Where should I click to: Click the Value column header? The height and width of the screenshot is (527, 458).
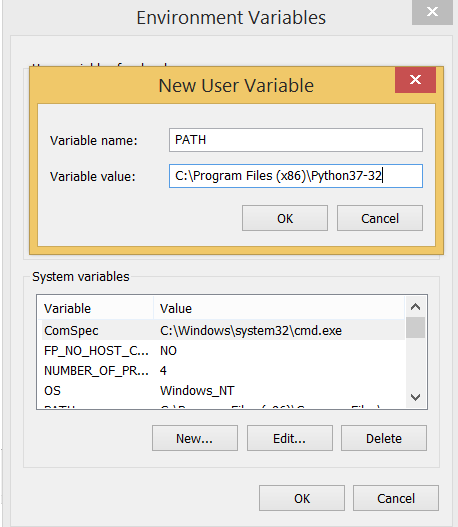click(279, 308)
